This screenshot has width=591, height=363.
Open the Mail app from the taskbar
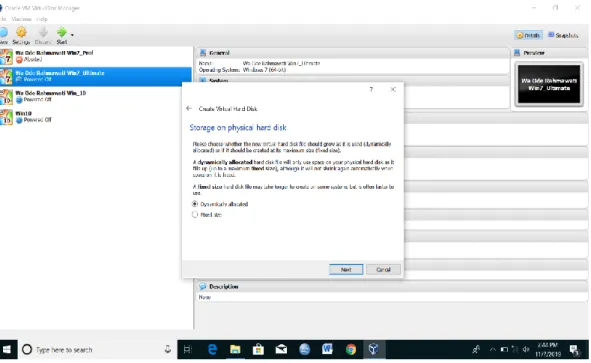point(281,350)
